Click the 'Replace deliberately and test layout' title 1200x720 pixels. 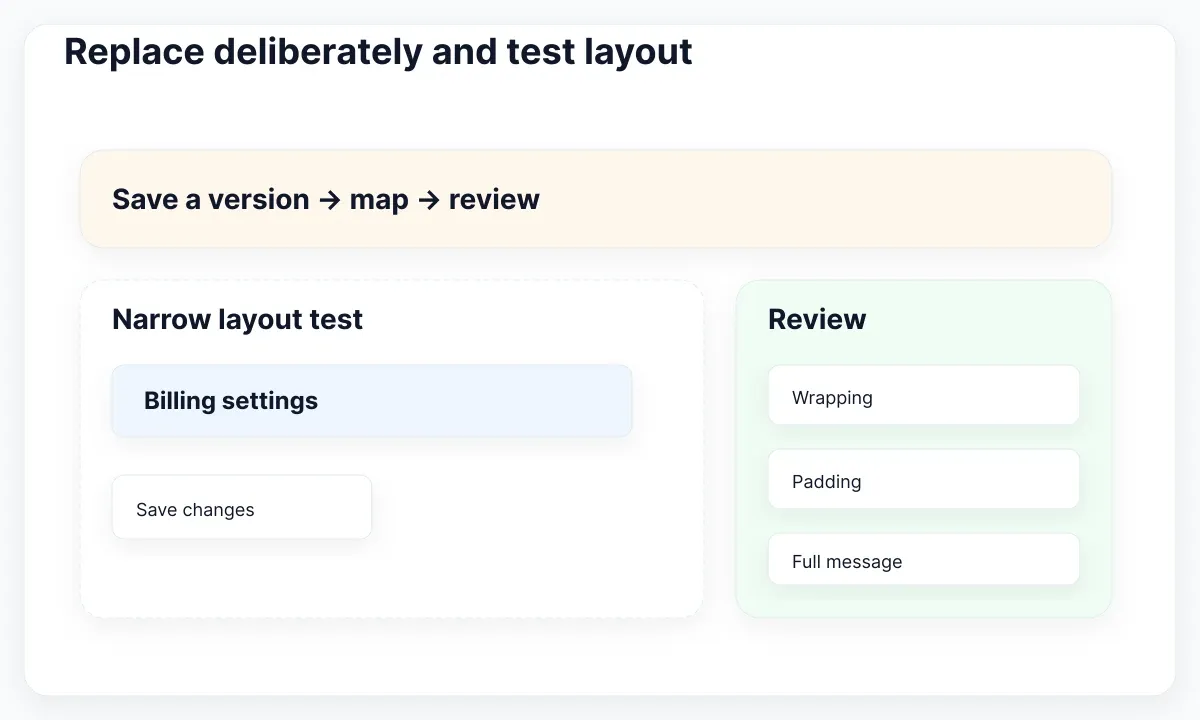pos(378,51)
